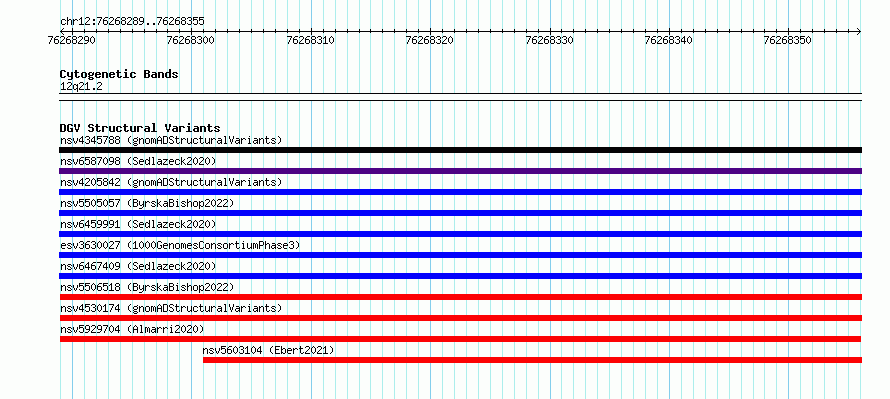Click ruler position 76268290
890x399 pixels.
tap(72, 41)
